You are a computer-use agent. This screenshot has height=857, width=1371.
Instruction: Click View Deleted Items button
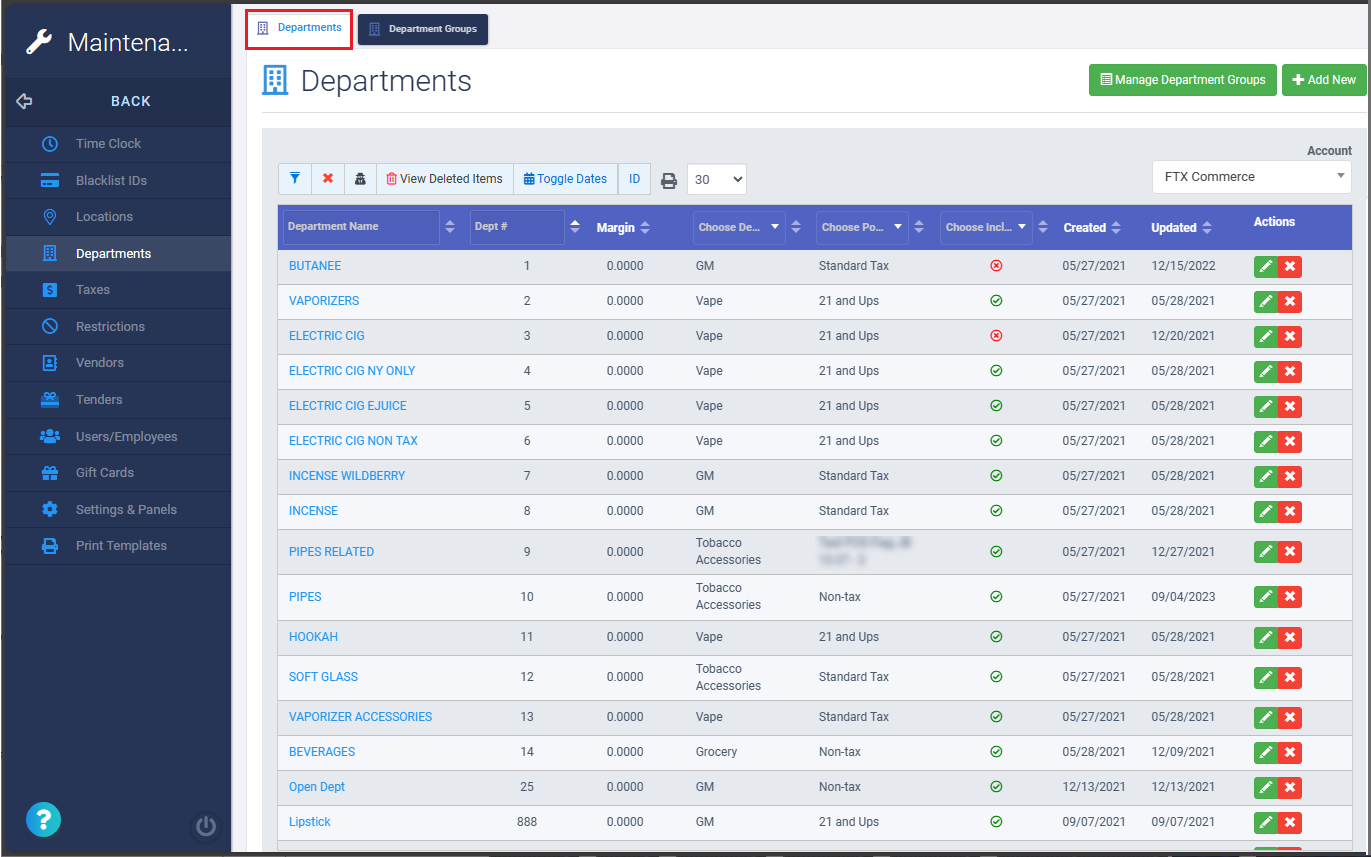[x=445, y=179]
